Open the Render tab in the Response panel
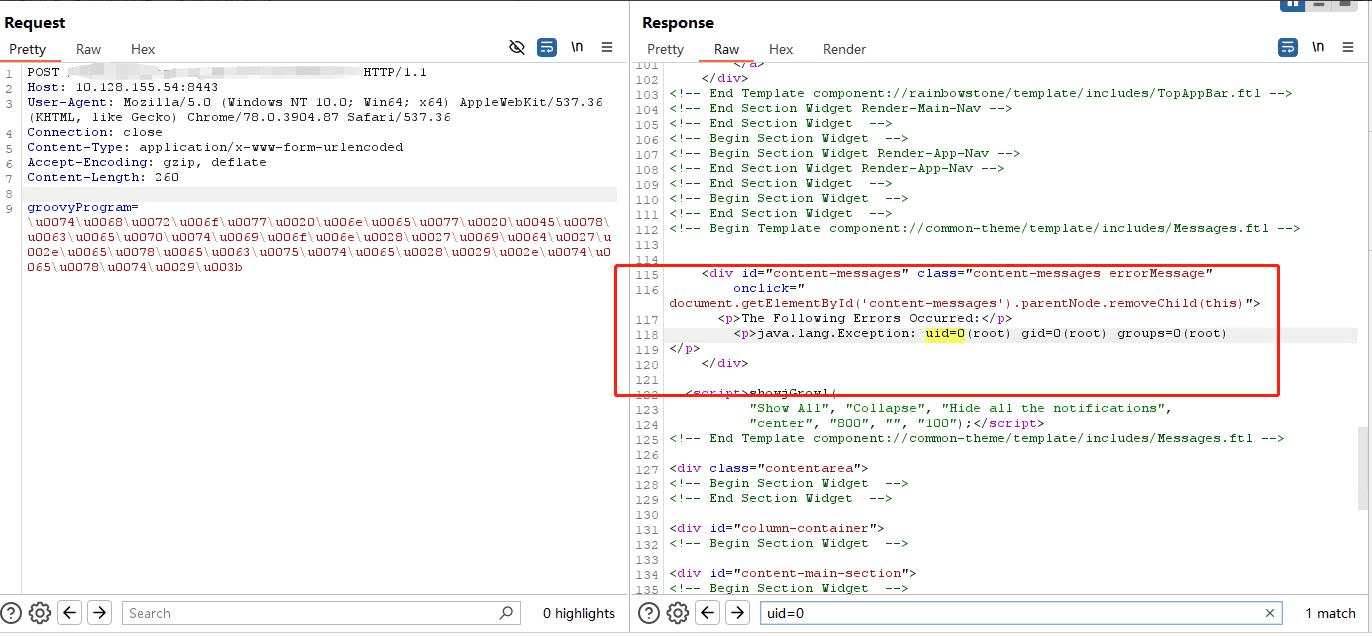 [x=844, y=49]
